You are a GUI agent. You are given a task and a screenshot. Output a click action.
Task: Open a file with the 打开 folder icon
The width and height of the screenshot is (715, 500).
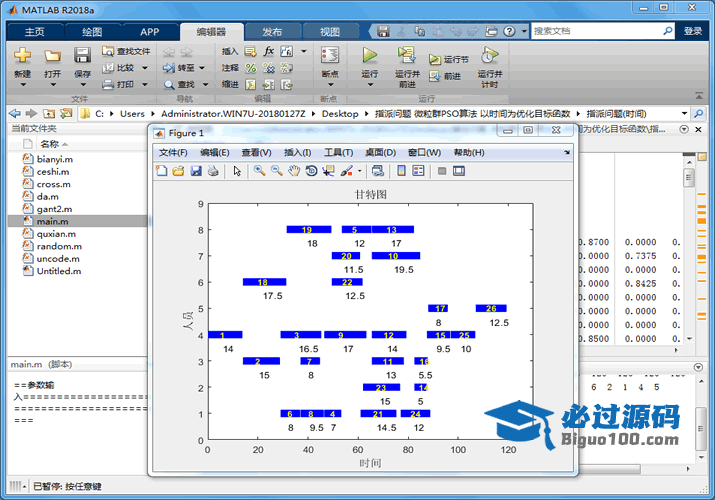point(52,56)
